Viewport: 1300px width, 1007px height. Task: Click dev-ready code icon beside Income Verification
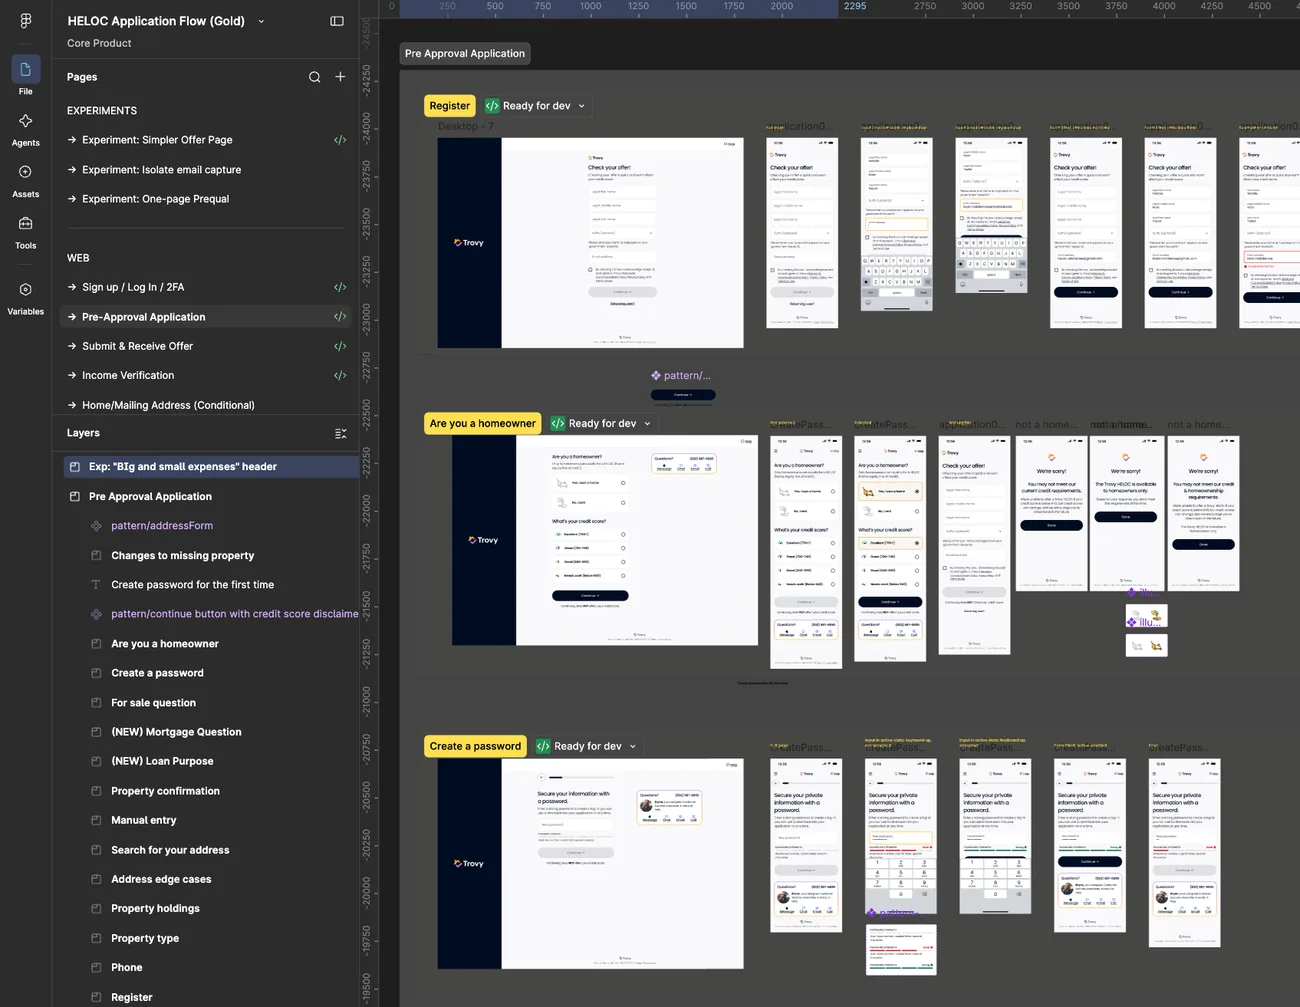340,376
